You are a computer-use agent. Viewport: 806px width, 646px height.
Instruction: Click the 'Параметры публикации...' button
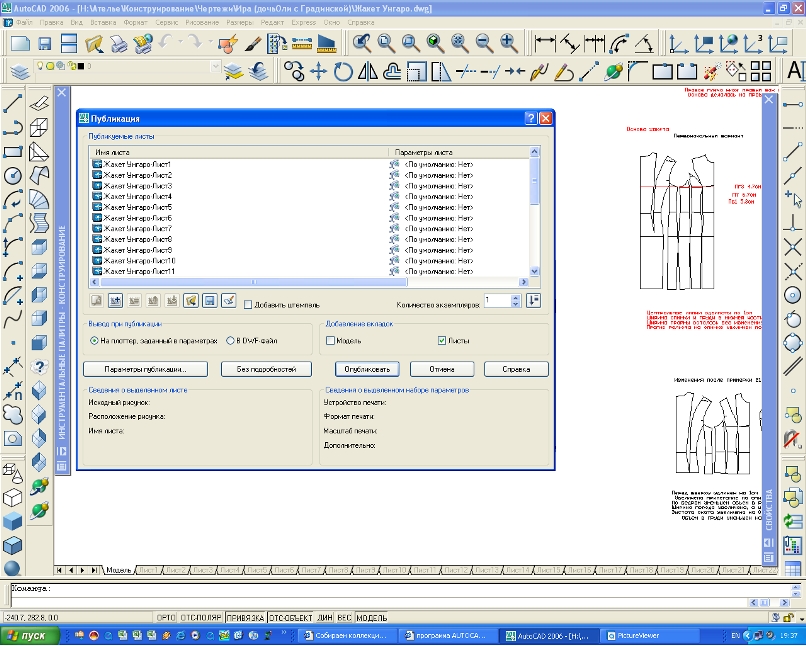146,369
